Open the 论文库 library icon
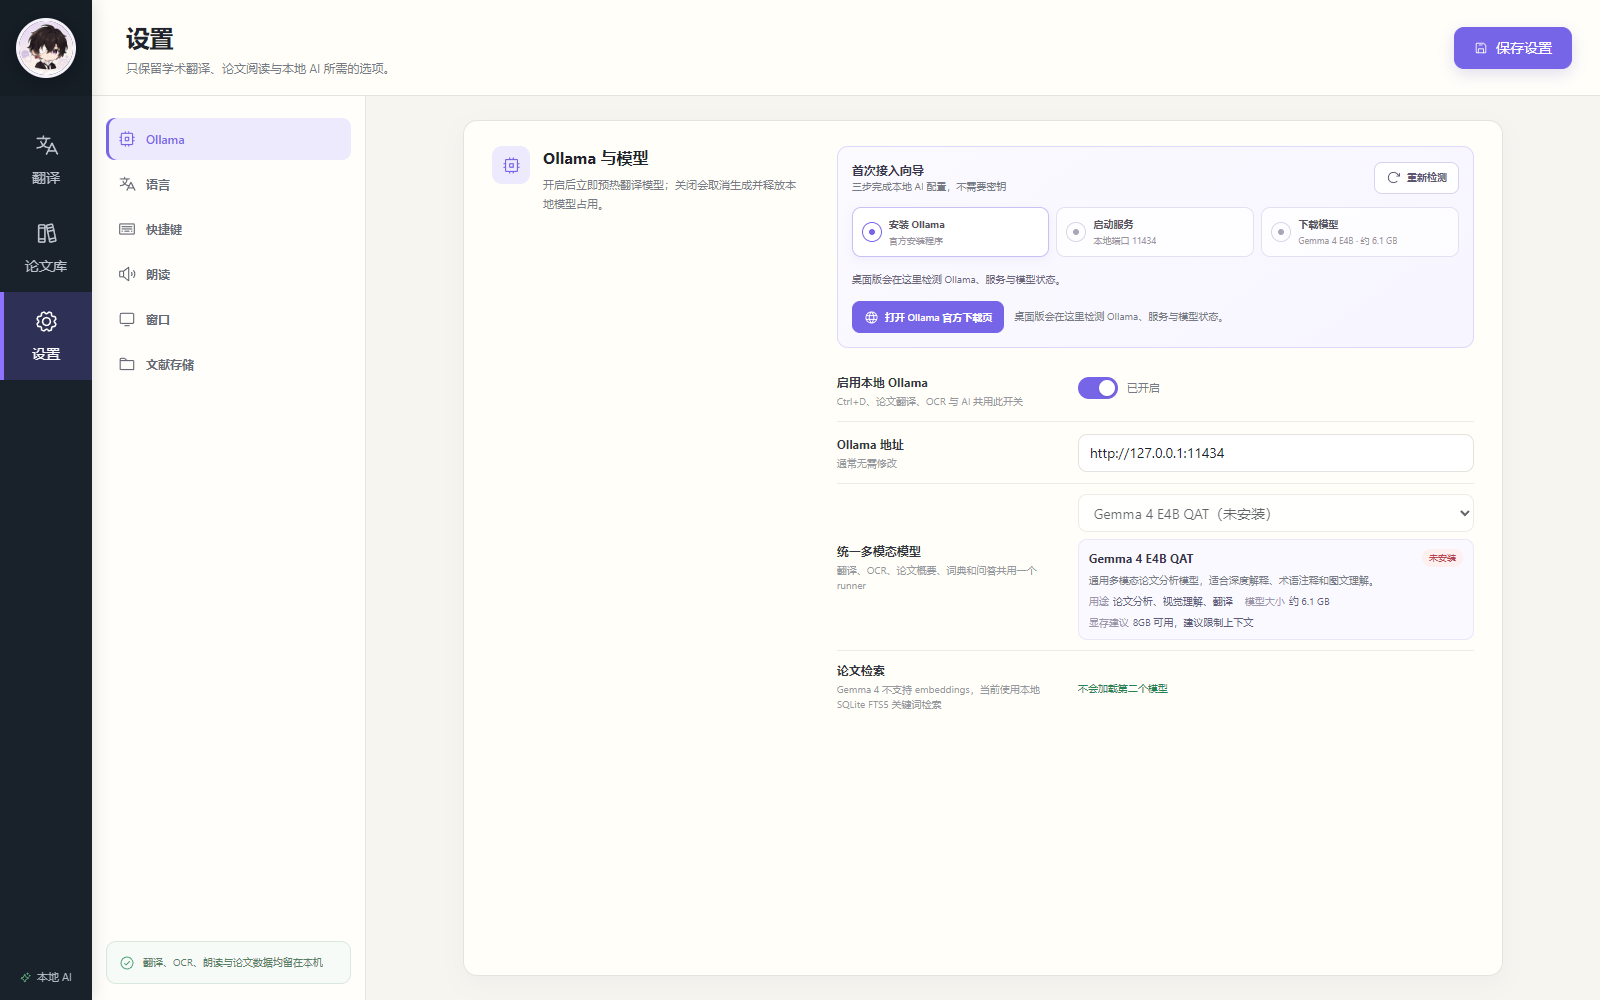Image resolution: width=1600 pixels, height=1000 pixels. point(46,233)
